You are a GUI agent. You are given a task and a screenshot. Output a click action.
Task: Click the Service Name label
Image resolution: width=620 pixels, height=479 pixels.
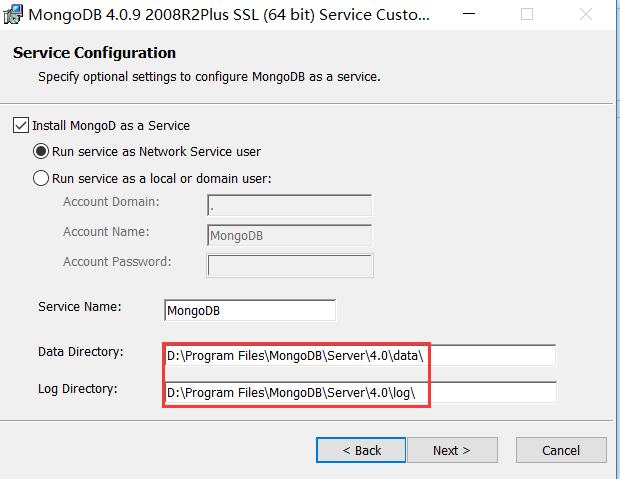point(80,307)
